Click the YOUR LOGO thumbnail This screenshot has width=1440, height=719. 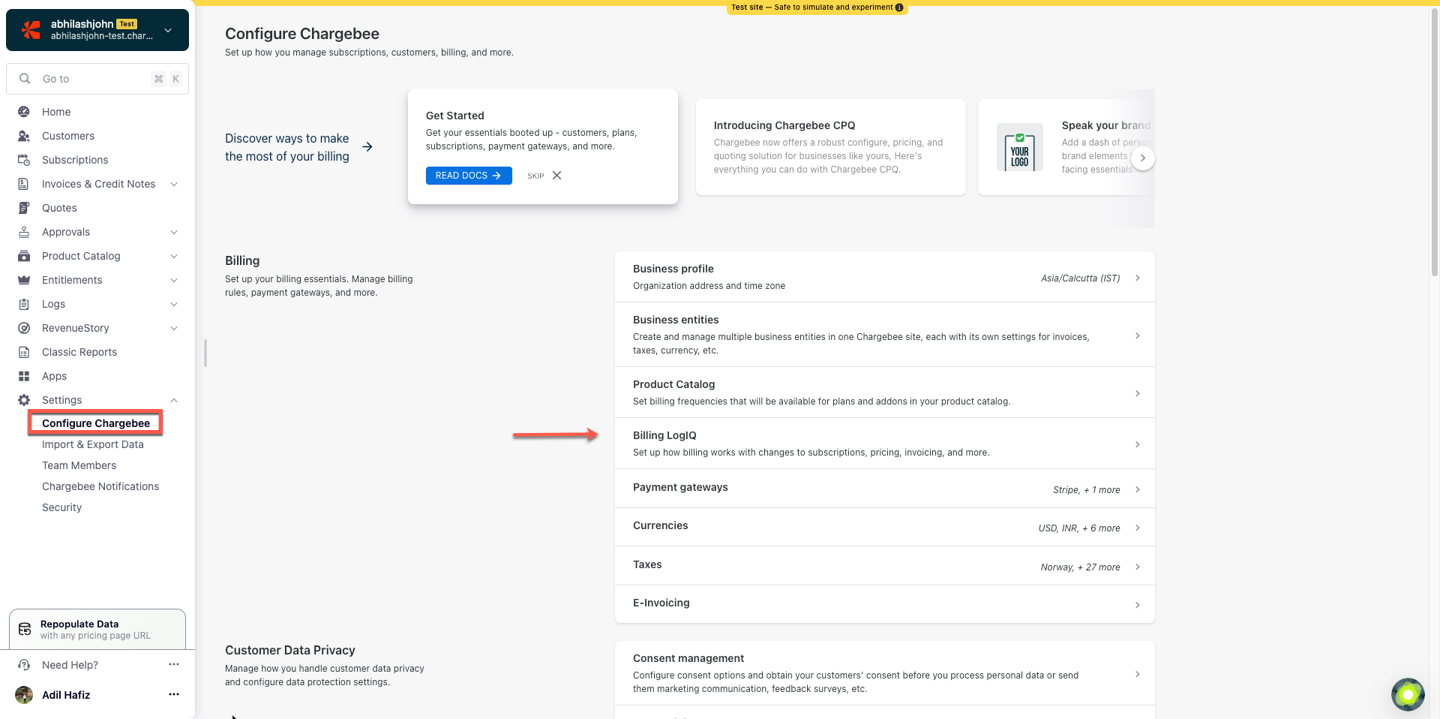click(x=1020, y=148)
